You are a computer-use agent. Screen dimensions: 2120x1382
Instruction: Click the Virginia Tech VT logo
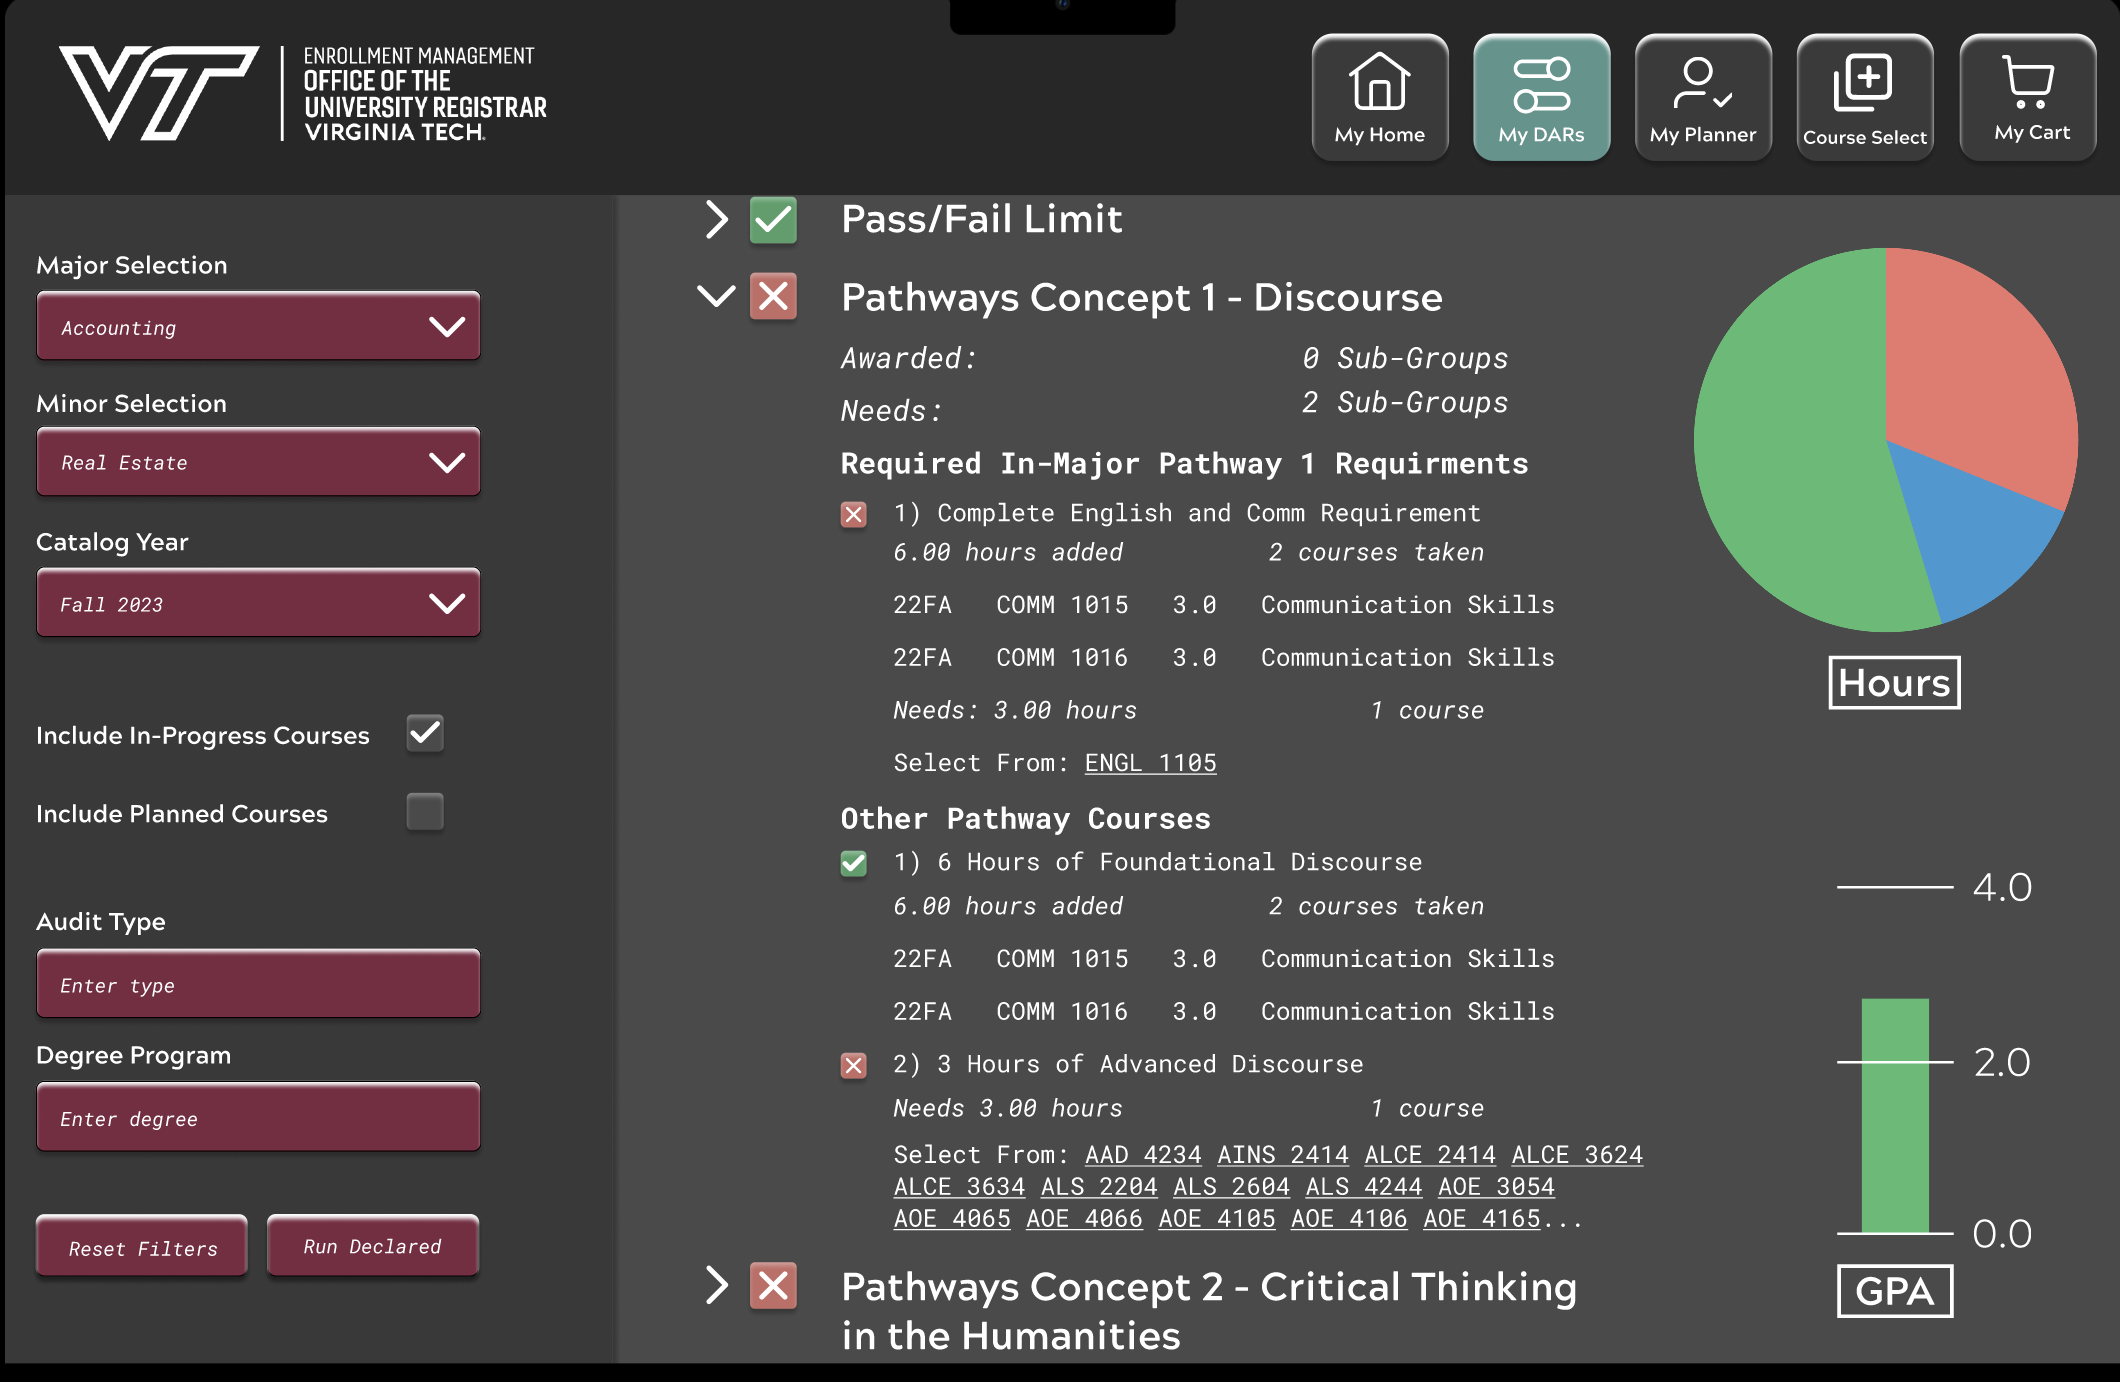(160, 92)
